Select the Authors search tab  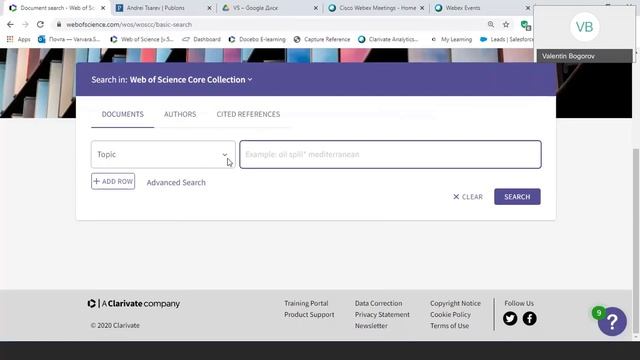180,114
